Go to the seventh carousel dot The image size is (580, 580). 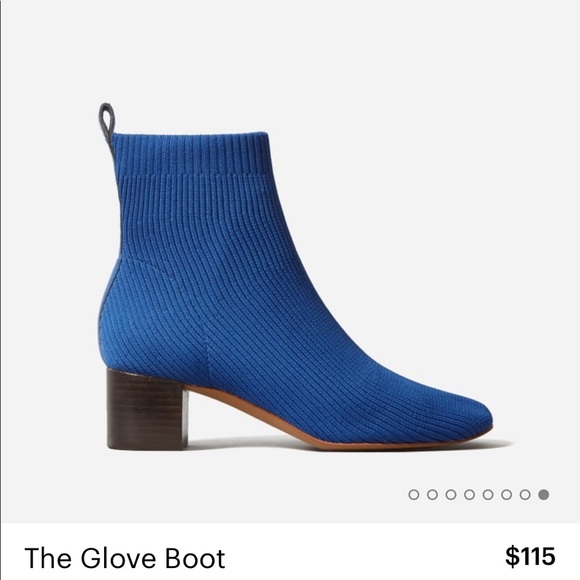coord(525,495)
